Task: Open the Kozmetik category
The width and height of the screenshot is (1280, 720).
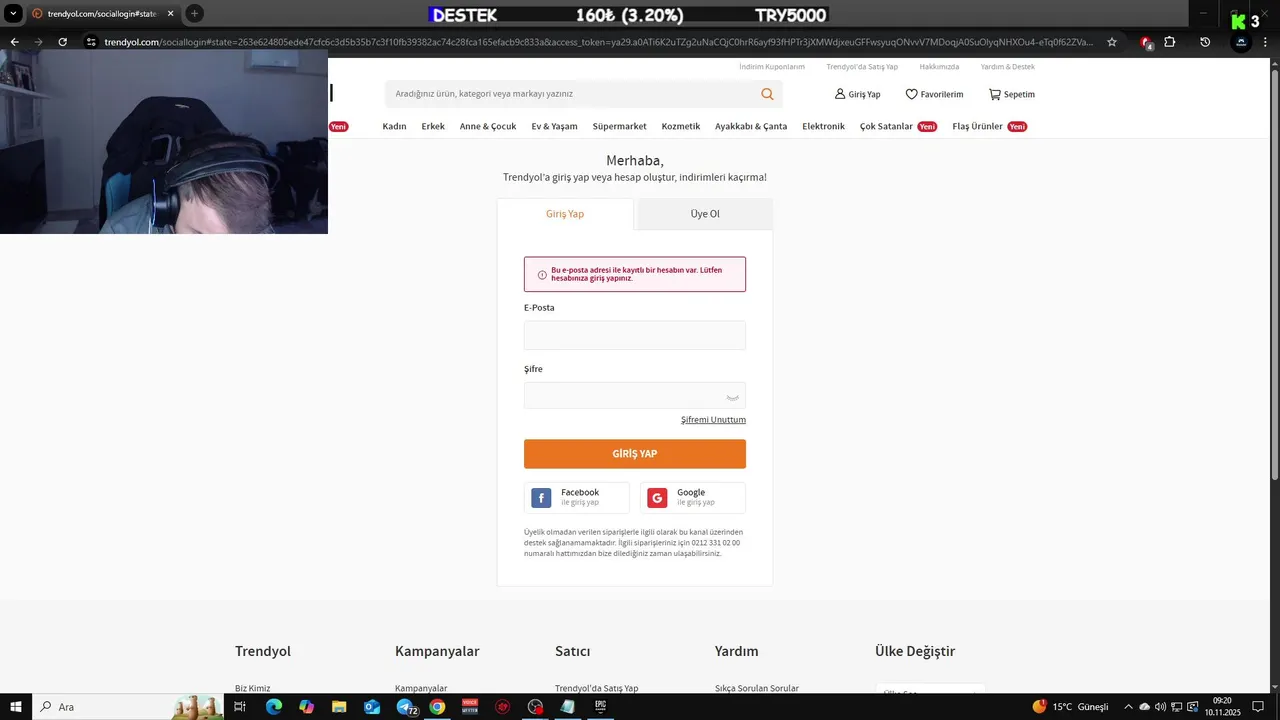Action: (x=681, y=127)
